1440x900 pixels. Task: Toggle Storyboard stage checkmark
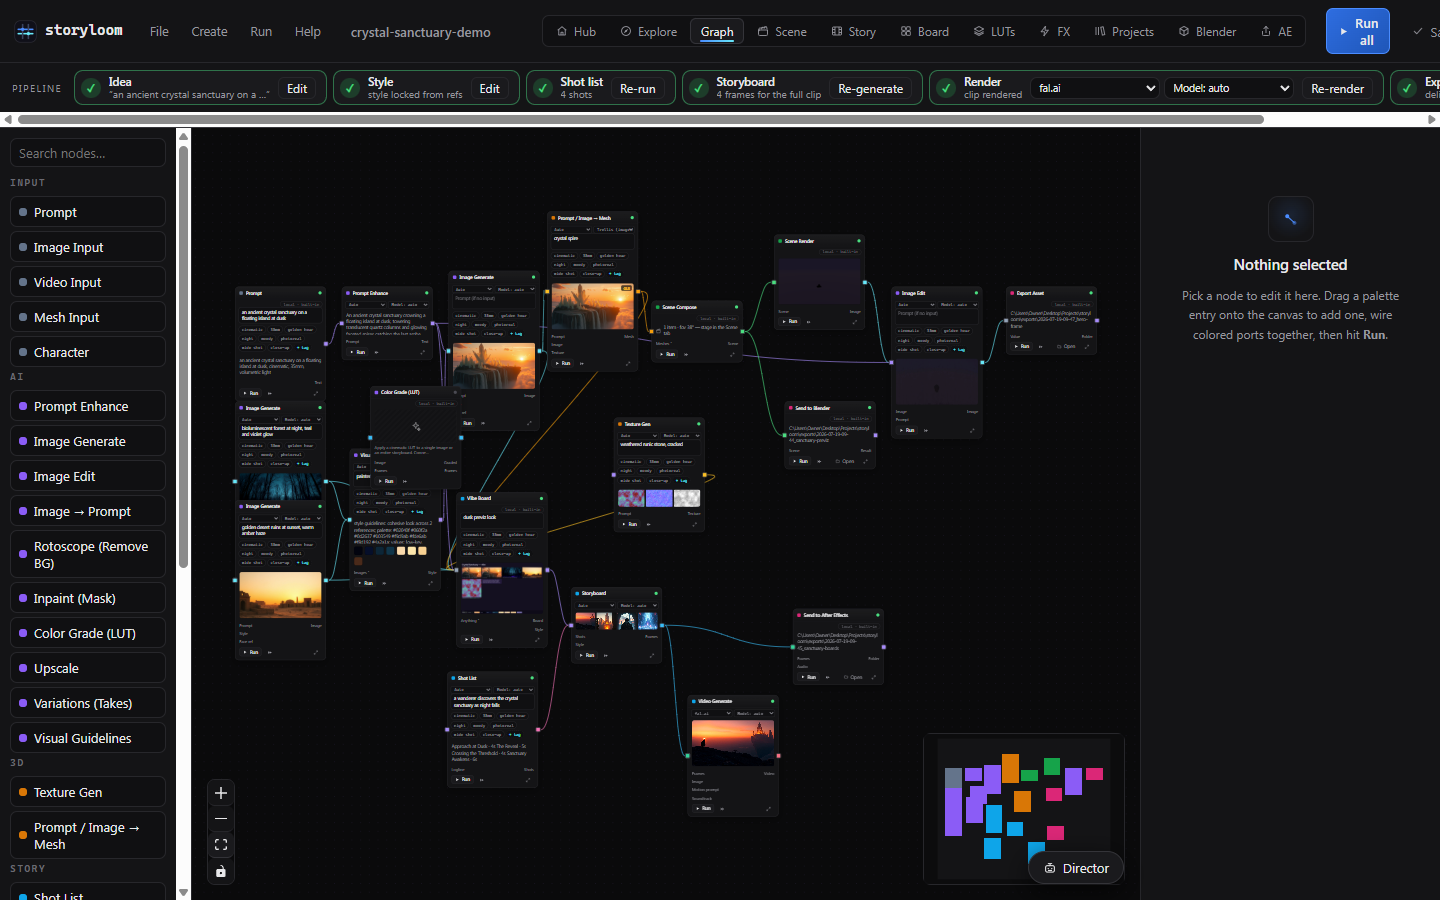(x=698, y=88)
